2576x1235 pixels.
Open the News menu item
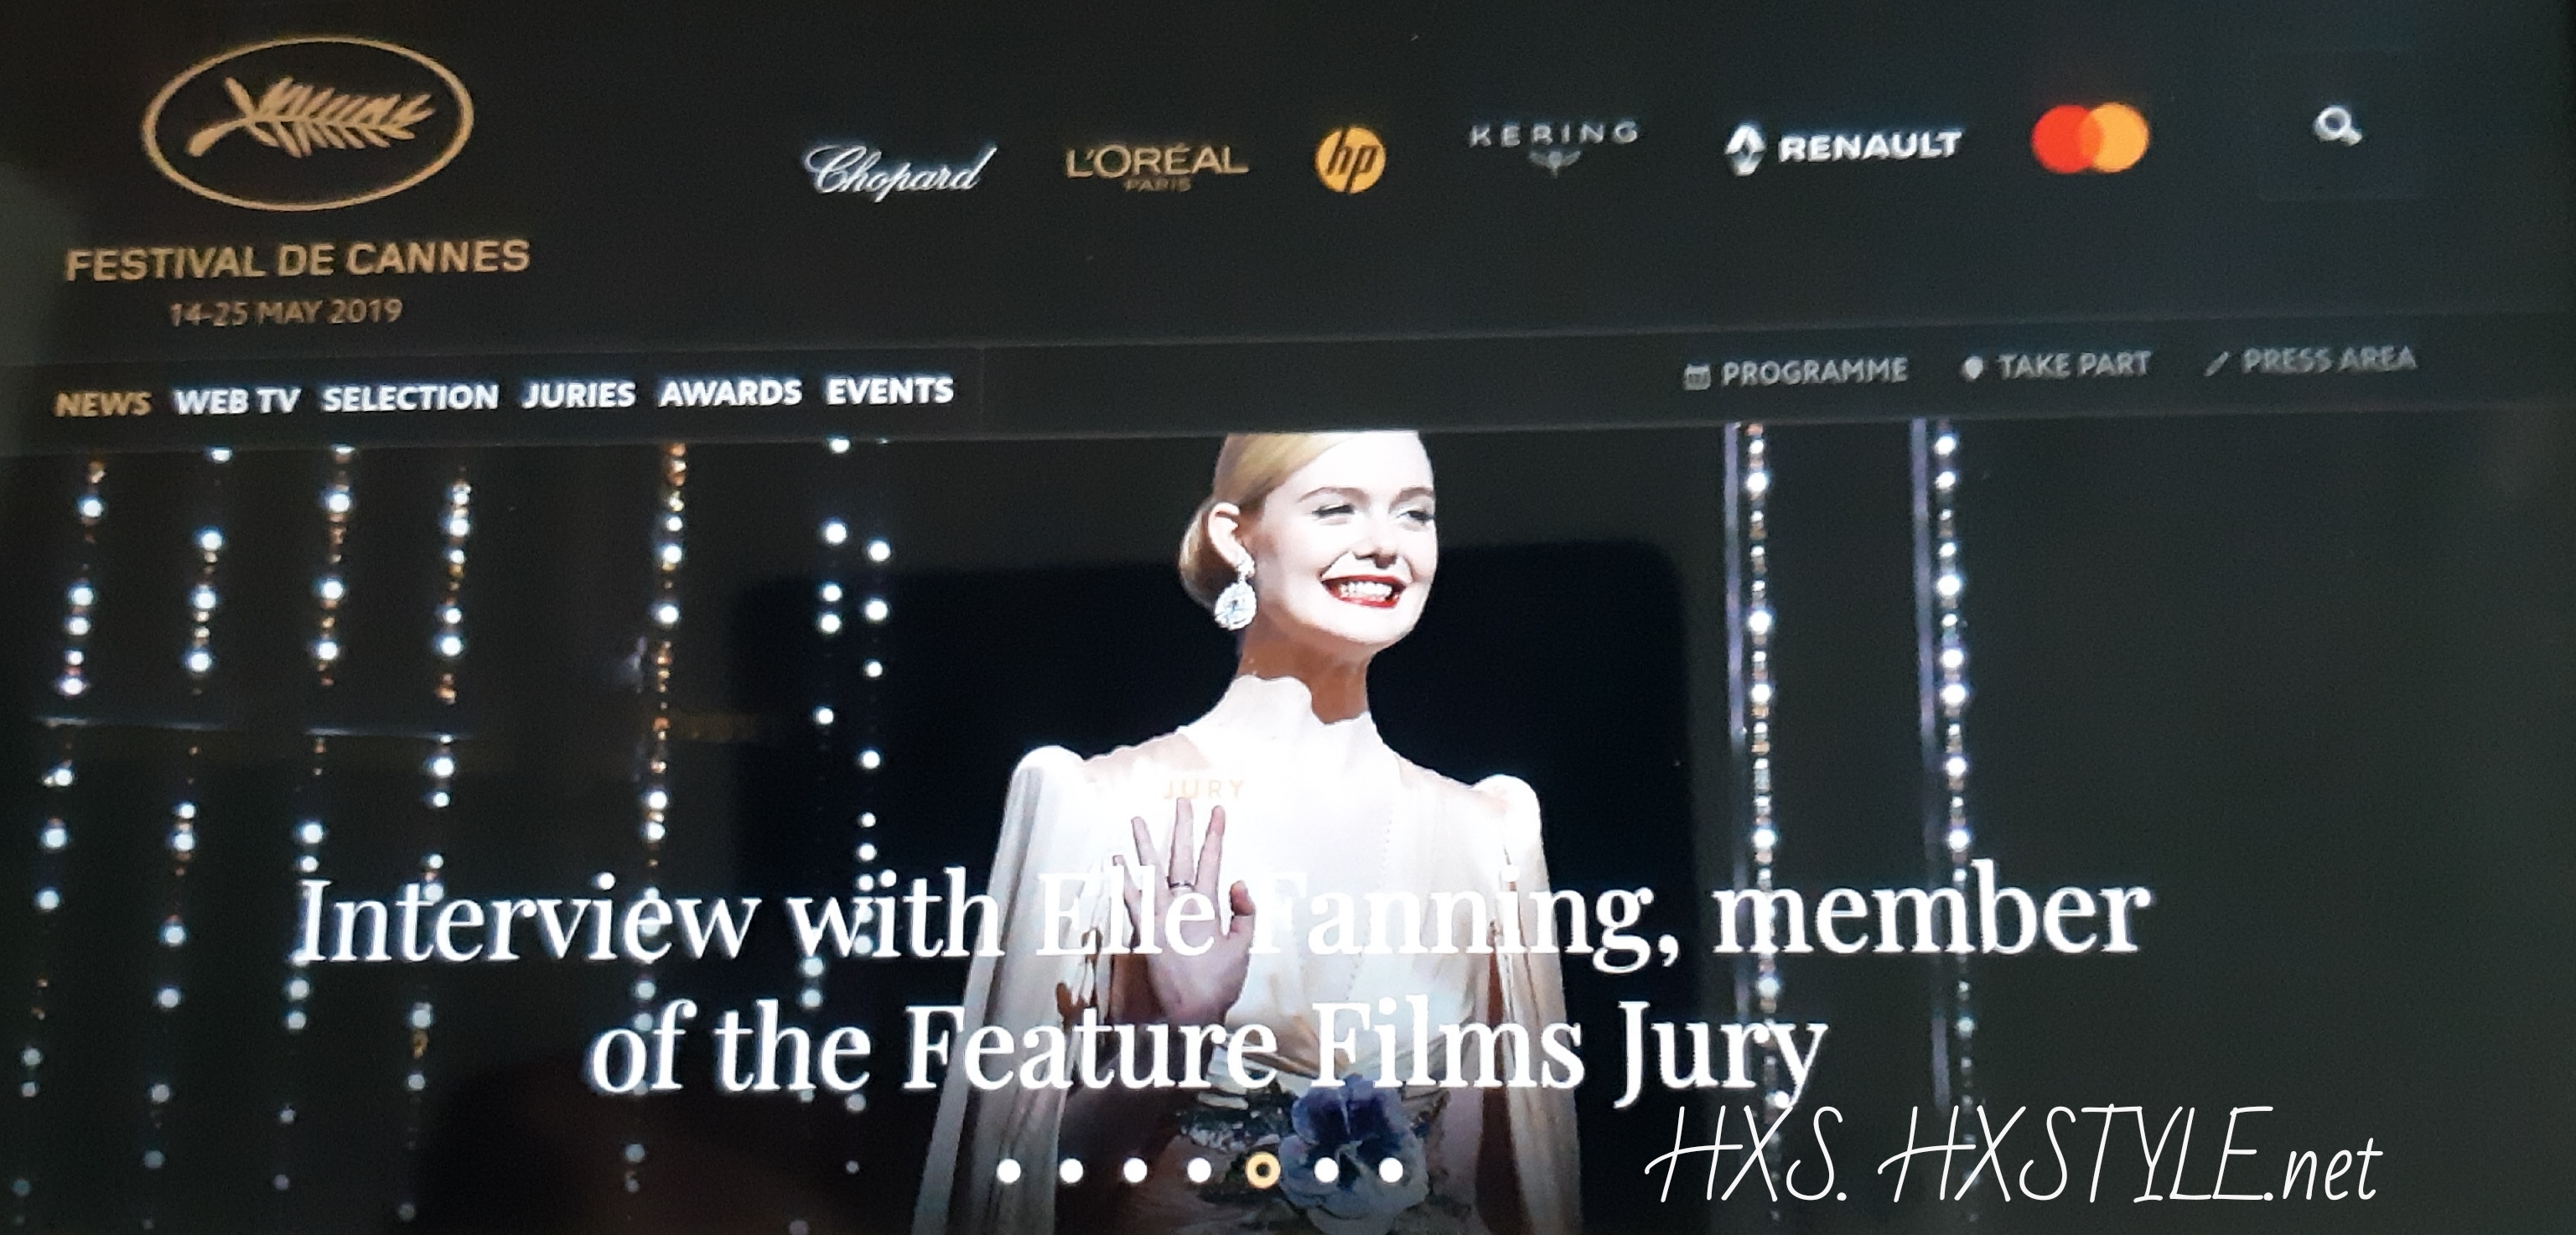103,404
